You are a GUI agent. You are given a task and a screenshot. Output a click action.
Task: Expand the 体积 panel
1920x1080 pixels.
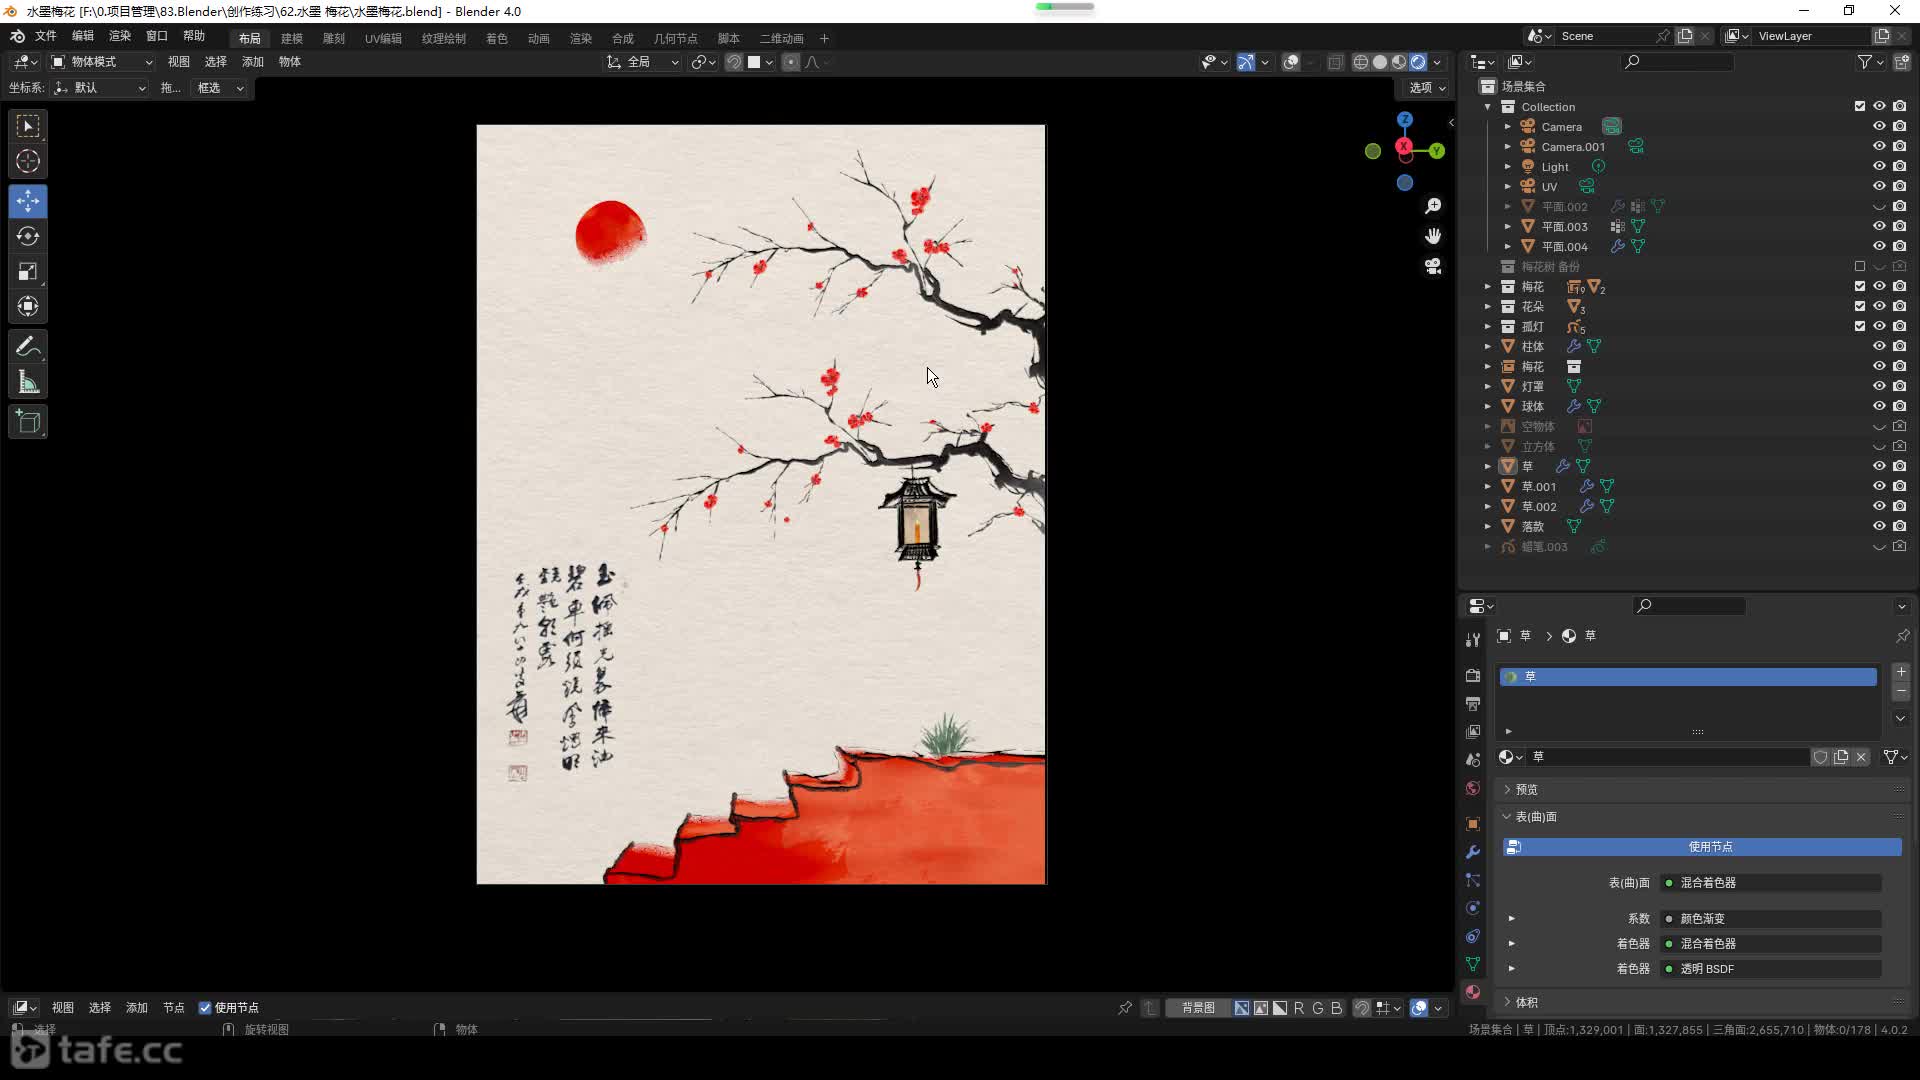1526,1002
